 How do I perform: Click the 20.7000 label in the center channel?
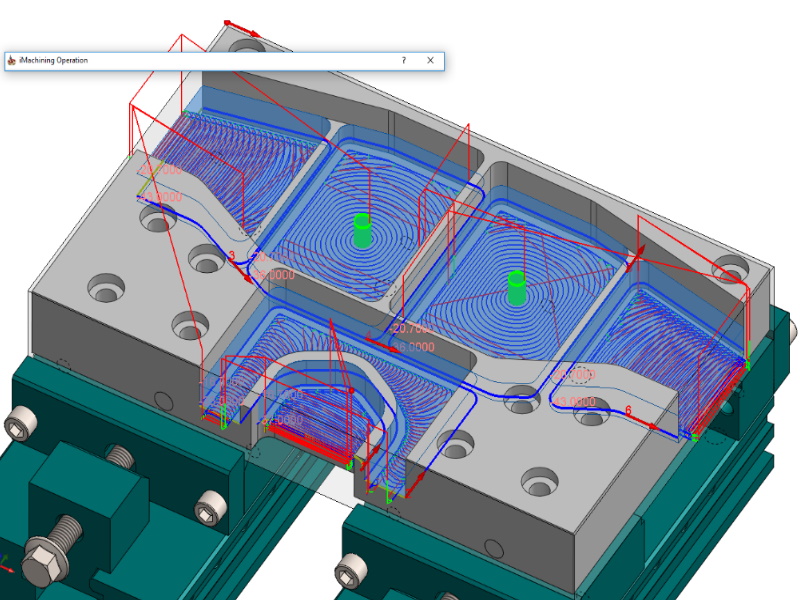coord(412,329)
